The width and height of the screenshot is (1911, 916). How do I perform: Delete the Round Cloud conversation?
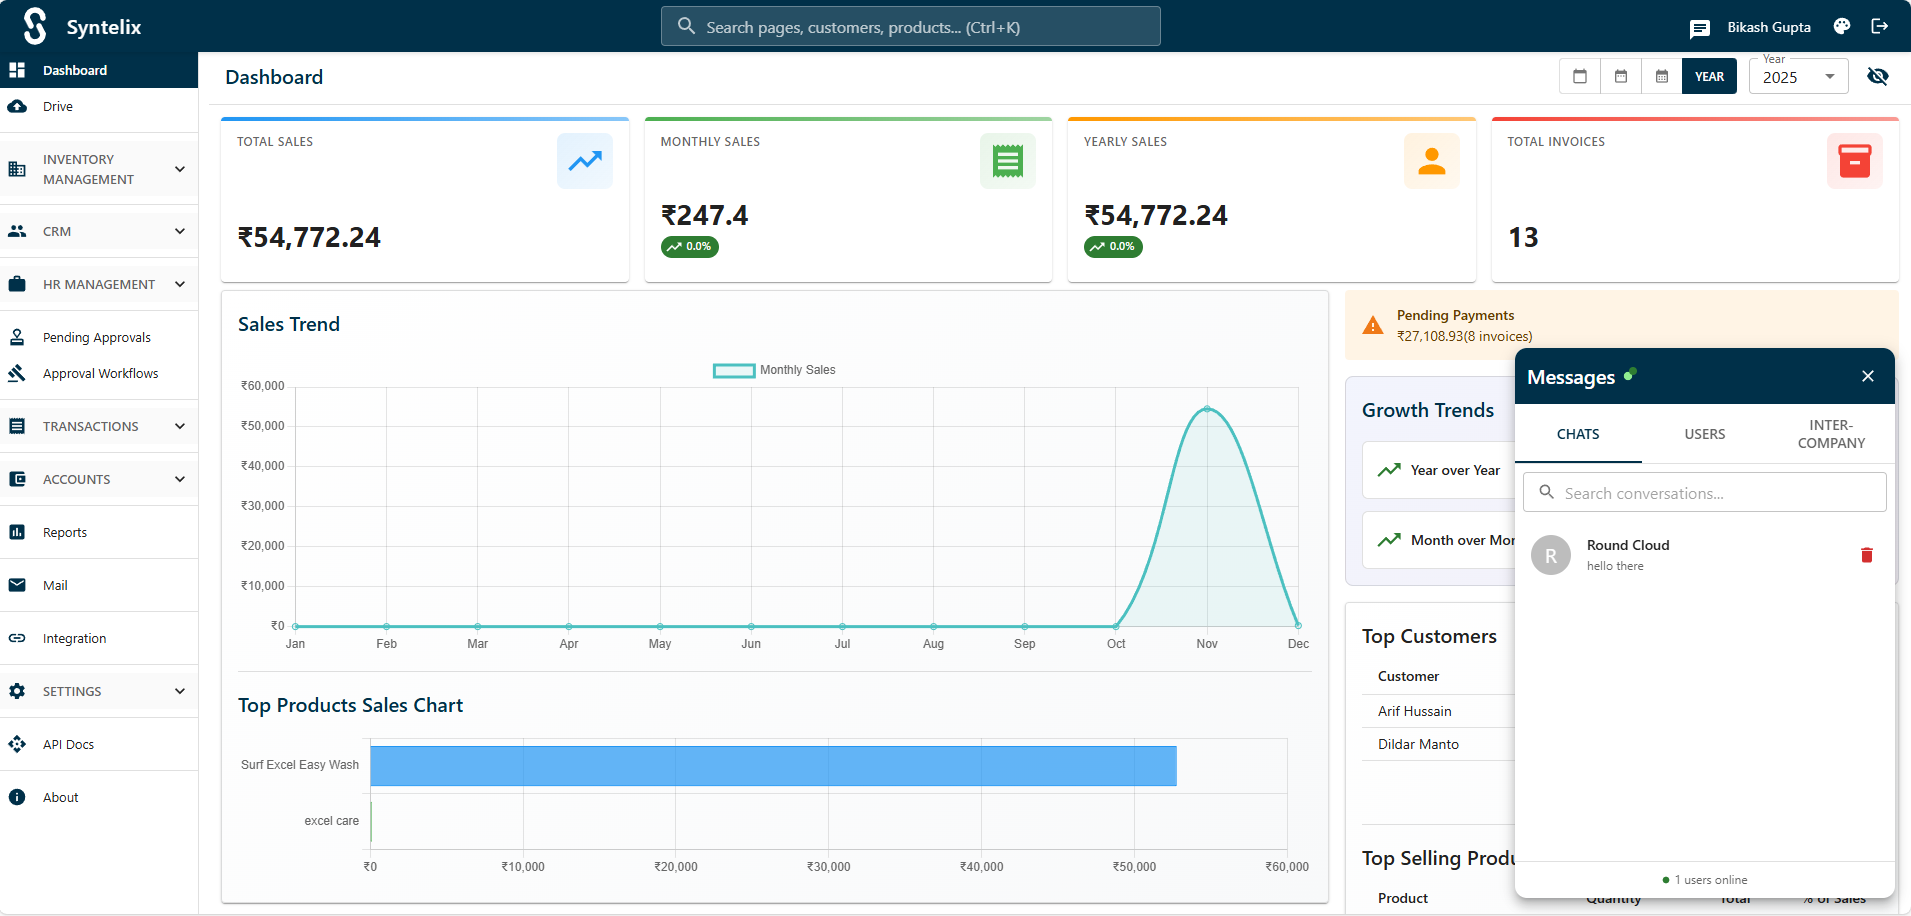(x=1866, y=555)
